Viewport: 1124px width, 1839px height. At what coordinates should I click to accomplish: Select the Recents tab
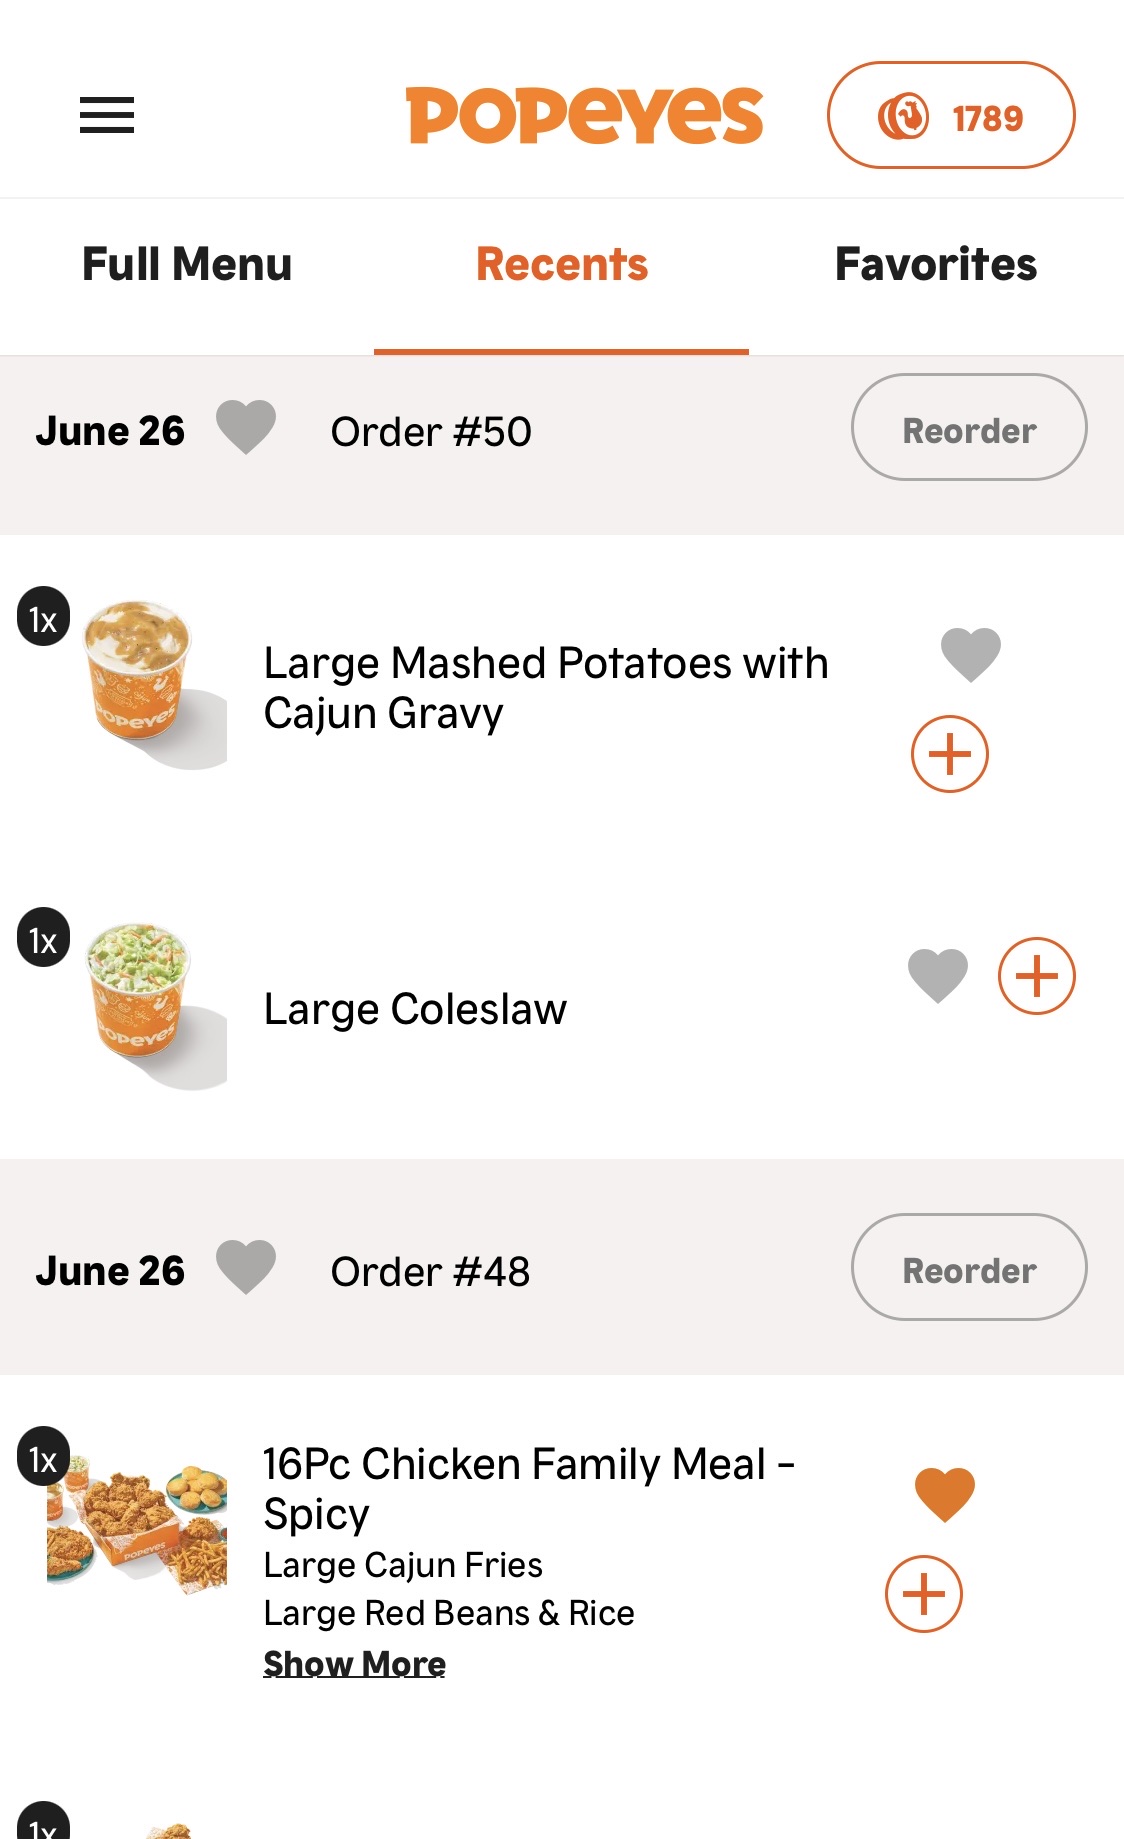point(562,265)
